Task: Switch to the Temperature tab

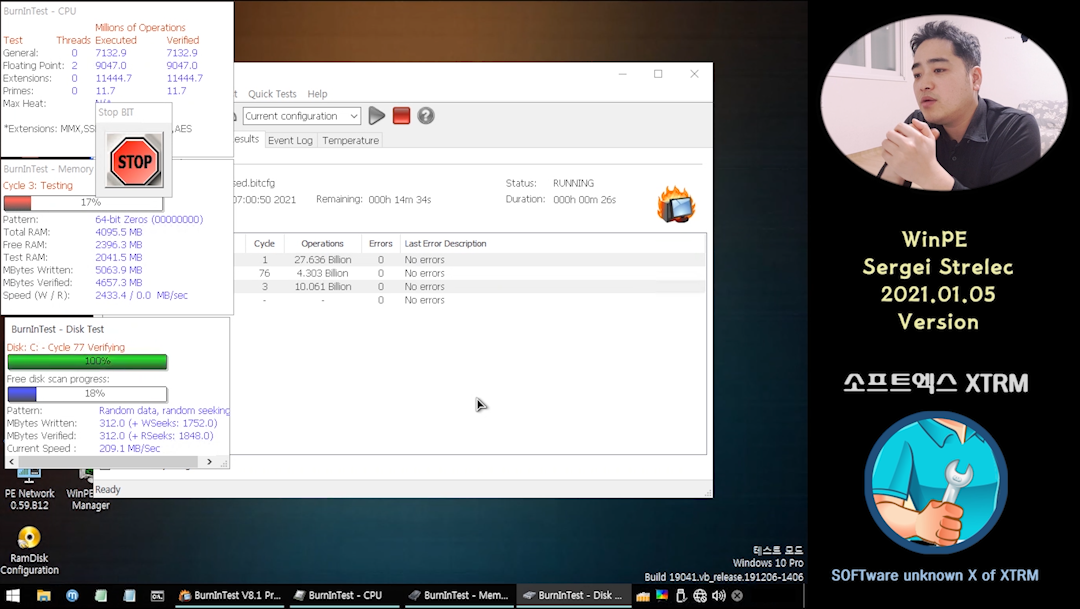Action: (351, 140)
